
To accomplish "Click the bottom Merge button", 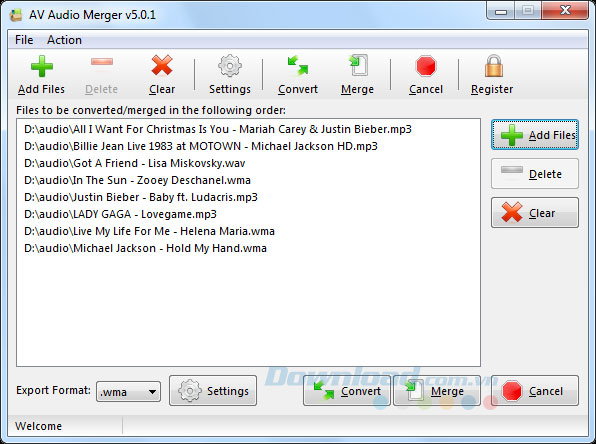I will point(437,391).
